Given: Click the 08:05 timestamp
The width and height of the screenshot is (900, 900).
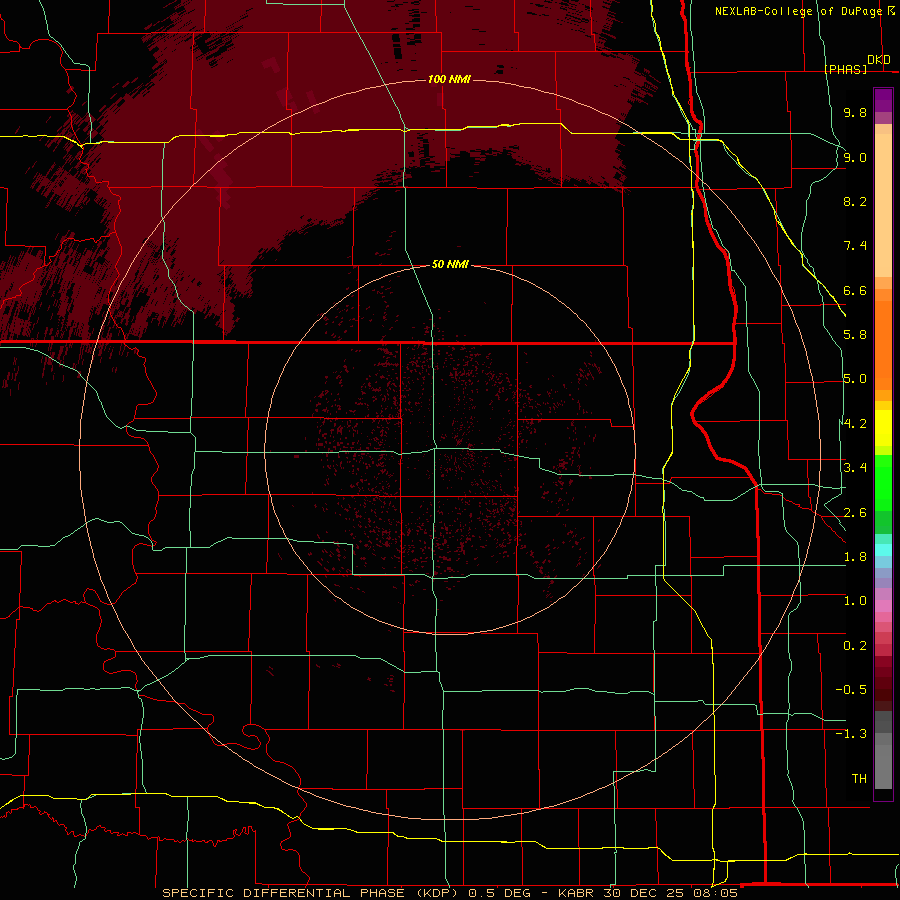Looking at the screenshot, I should [717, 893].
